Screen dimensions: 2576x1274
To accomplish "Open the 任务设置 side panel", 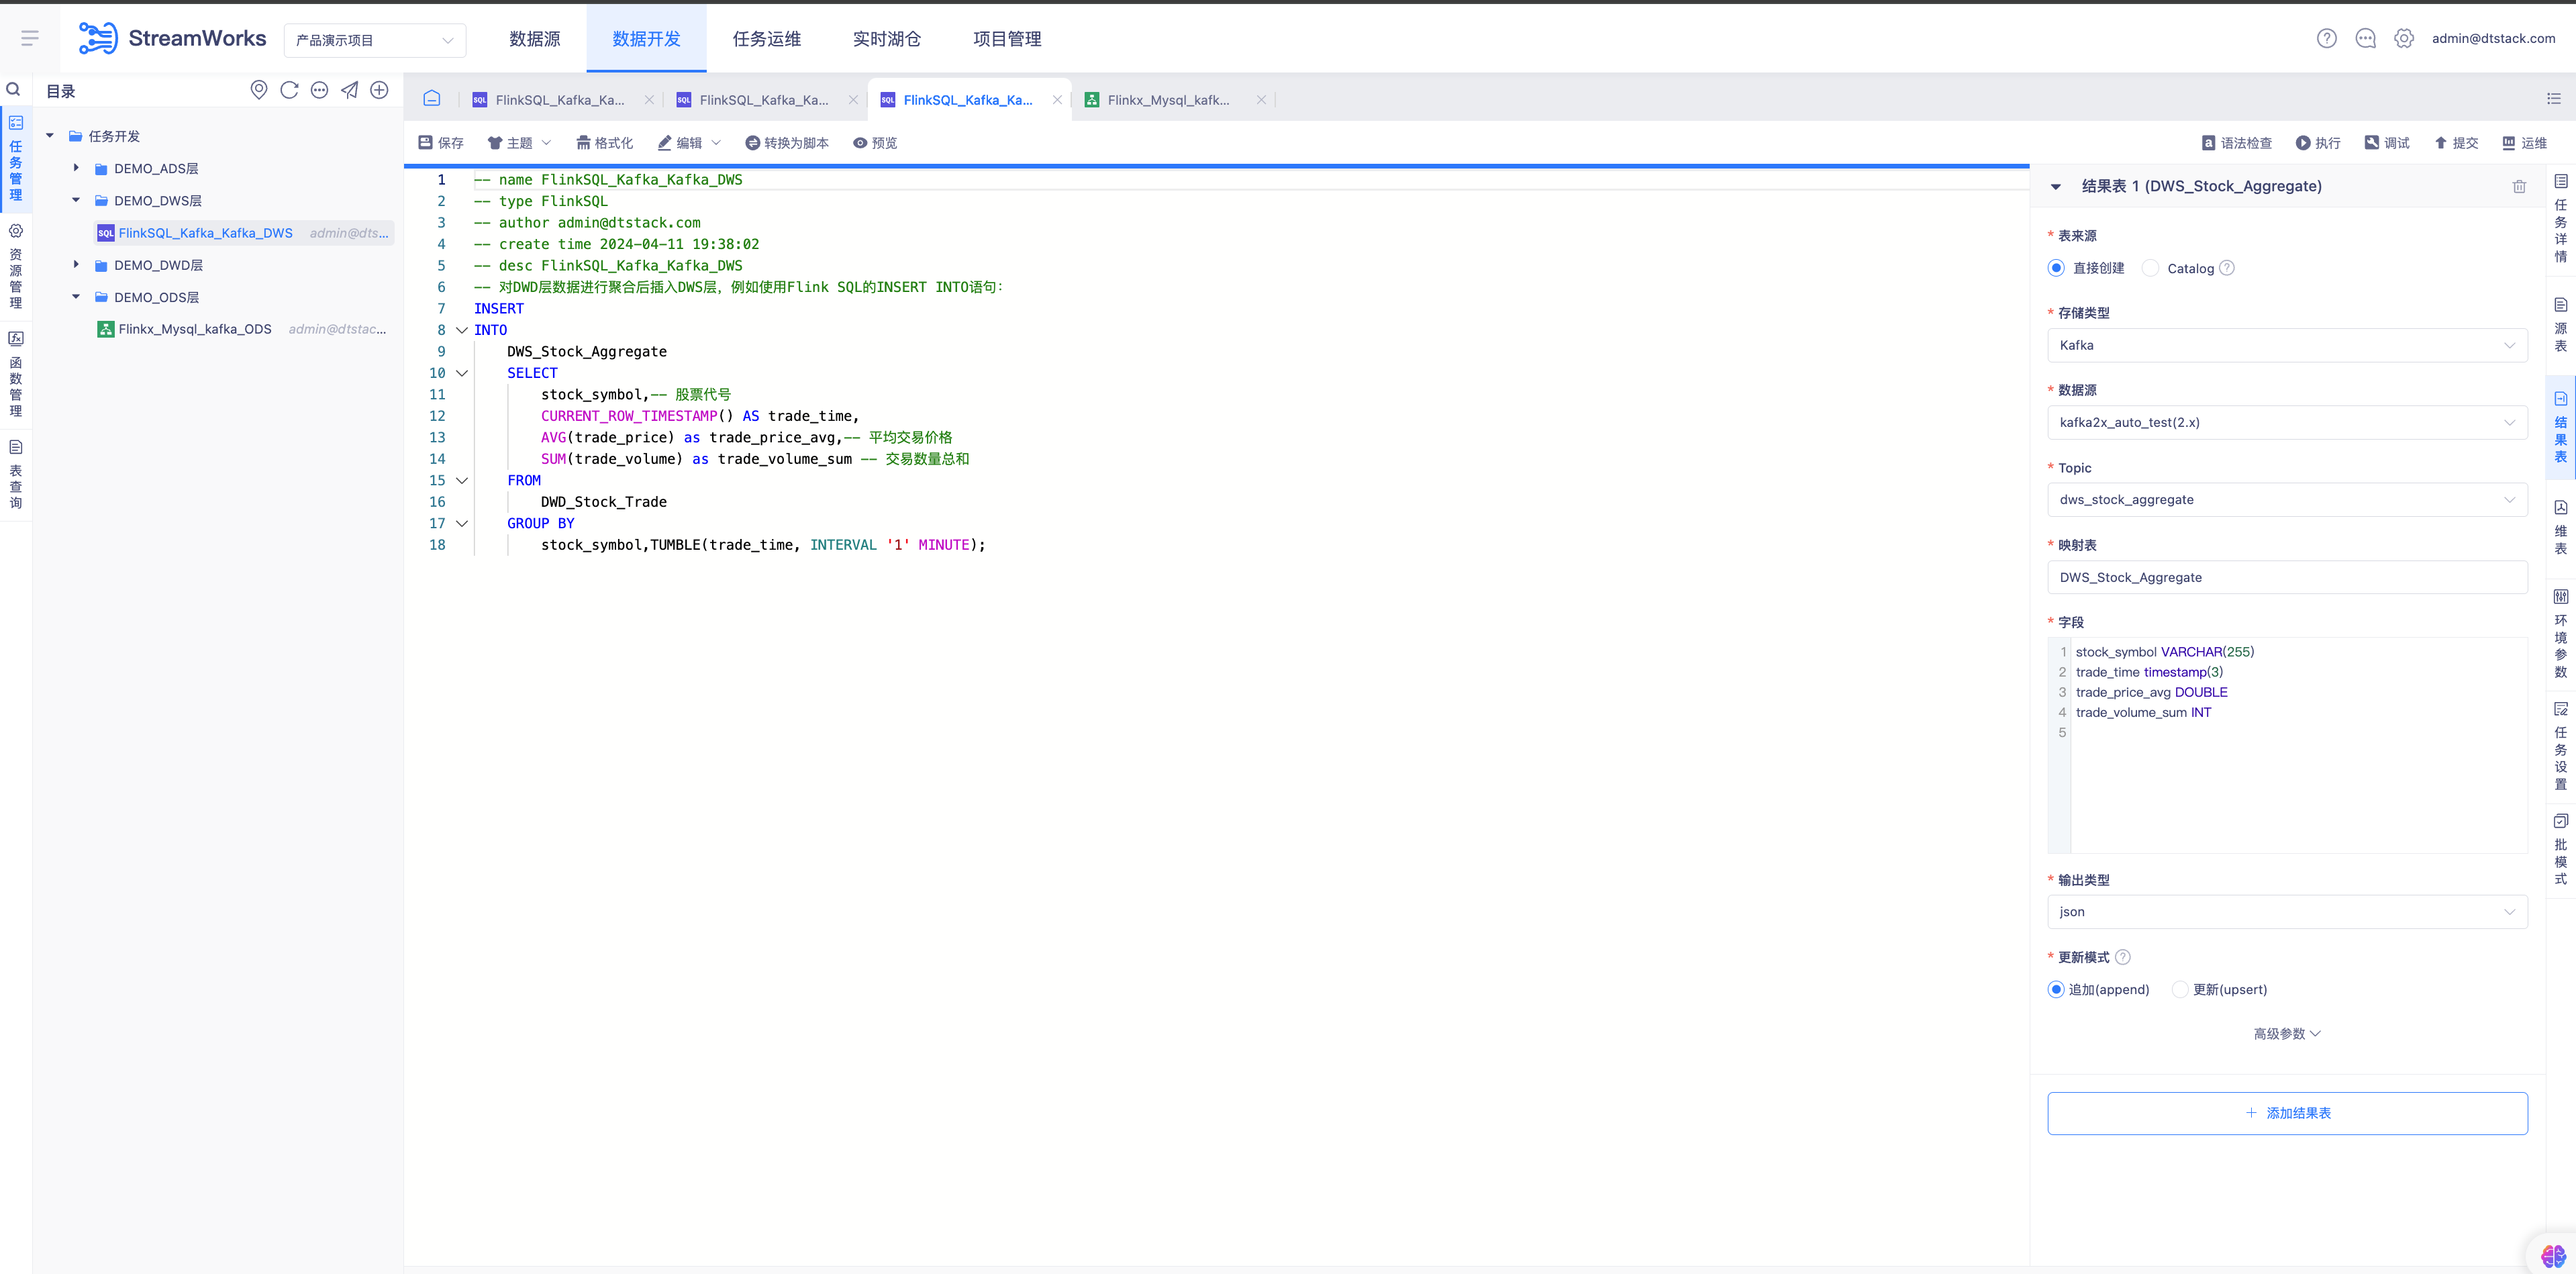I will (x=2560, y=746).
